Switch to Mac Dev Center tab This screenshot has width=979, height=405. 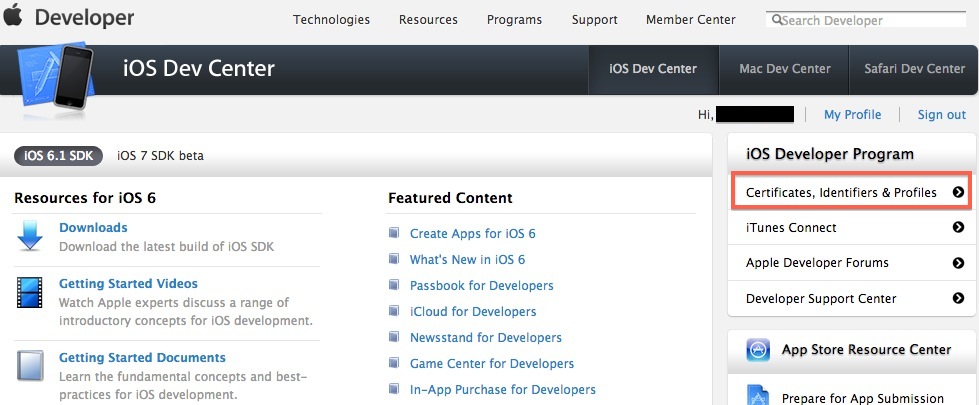(x=785, y=69)
